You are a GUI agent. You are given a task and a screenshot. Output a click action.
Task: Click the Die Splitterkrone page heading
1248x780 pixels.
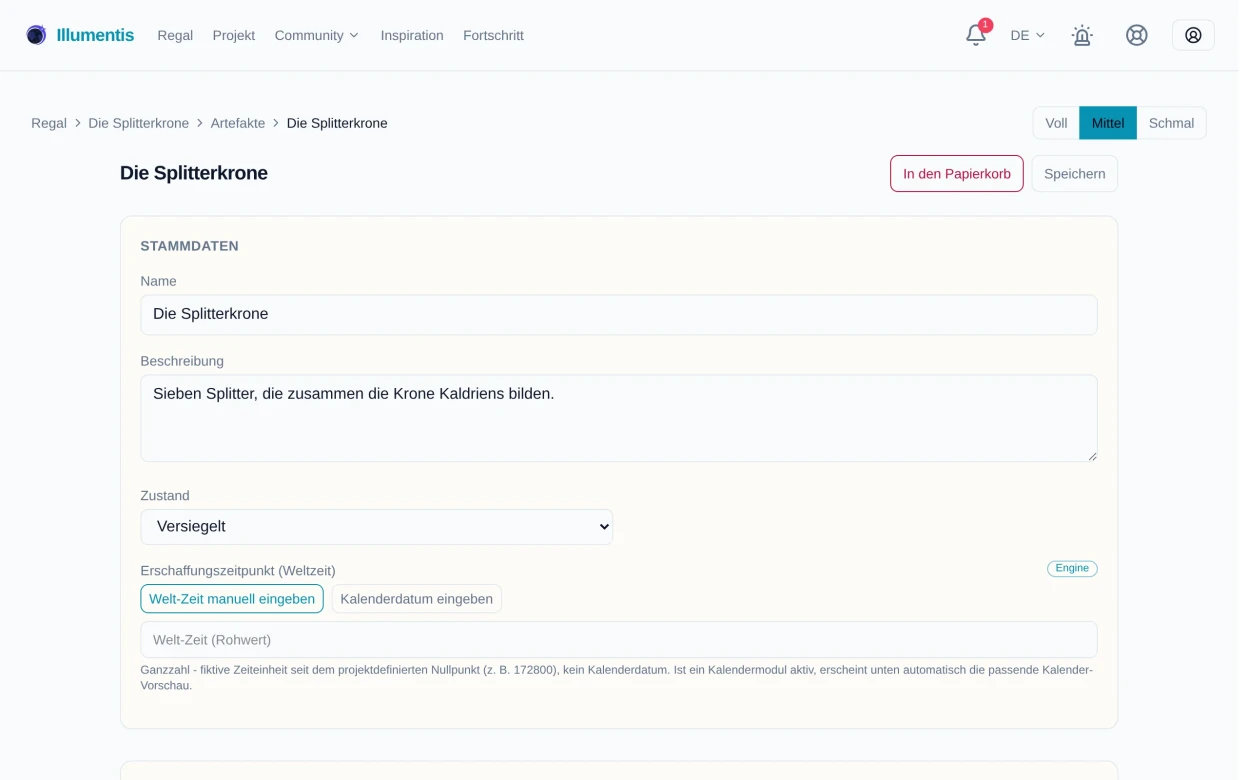point(194,173)
